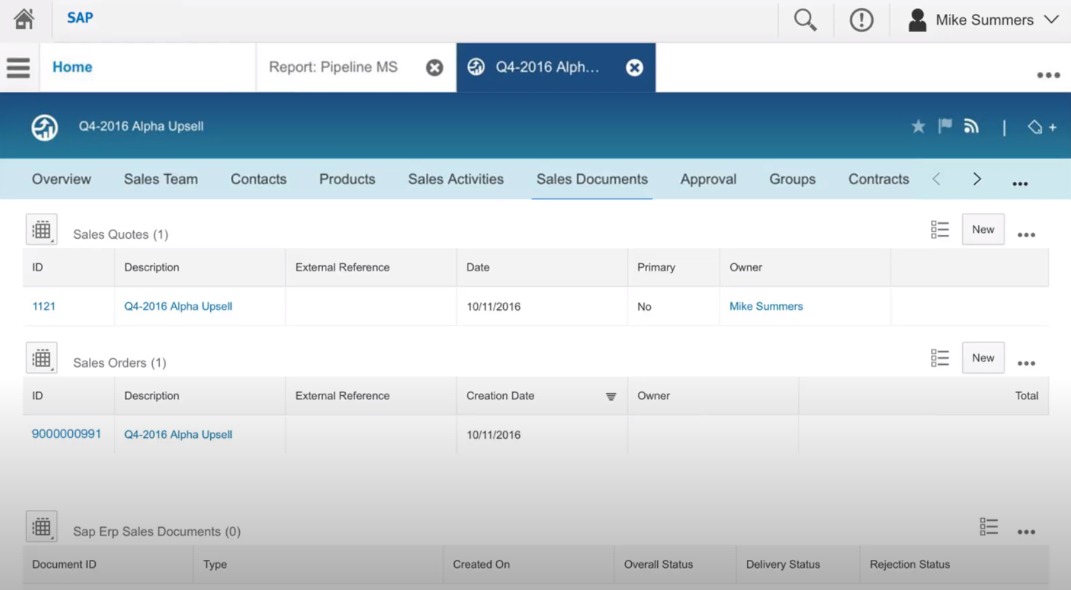Open global search with the magnifier icon
The image size is (1071, 590).
[805, 19]
